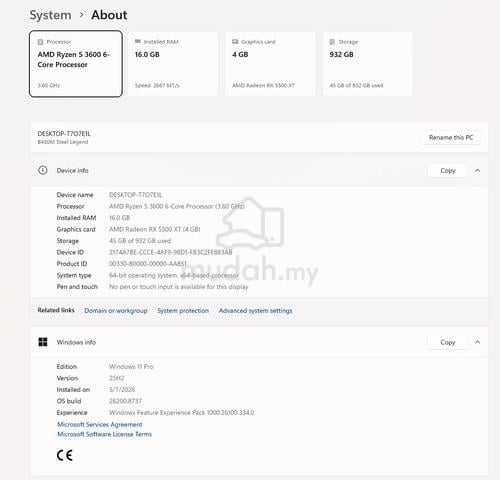Go back to System in breadcrumb
The image size is (500, 480).
point(50,15)
